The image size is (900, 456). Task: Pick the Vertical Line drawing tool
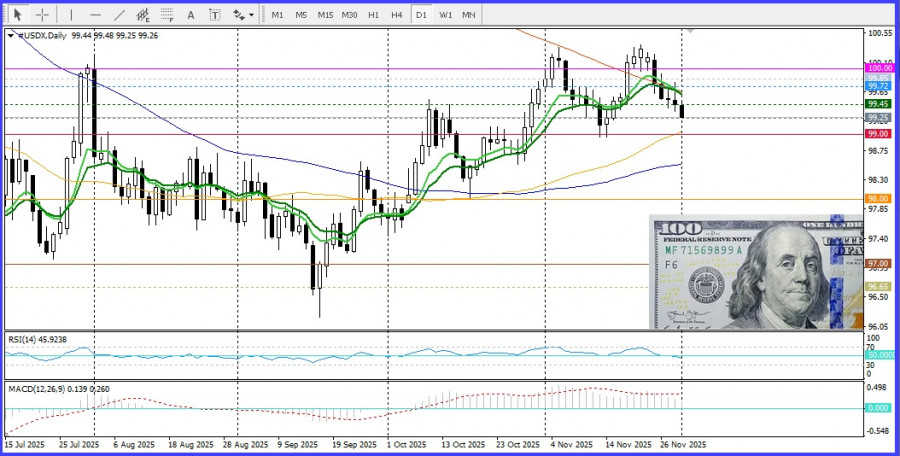[71, 15]
